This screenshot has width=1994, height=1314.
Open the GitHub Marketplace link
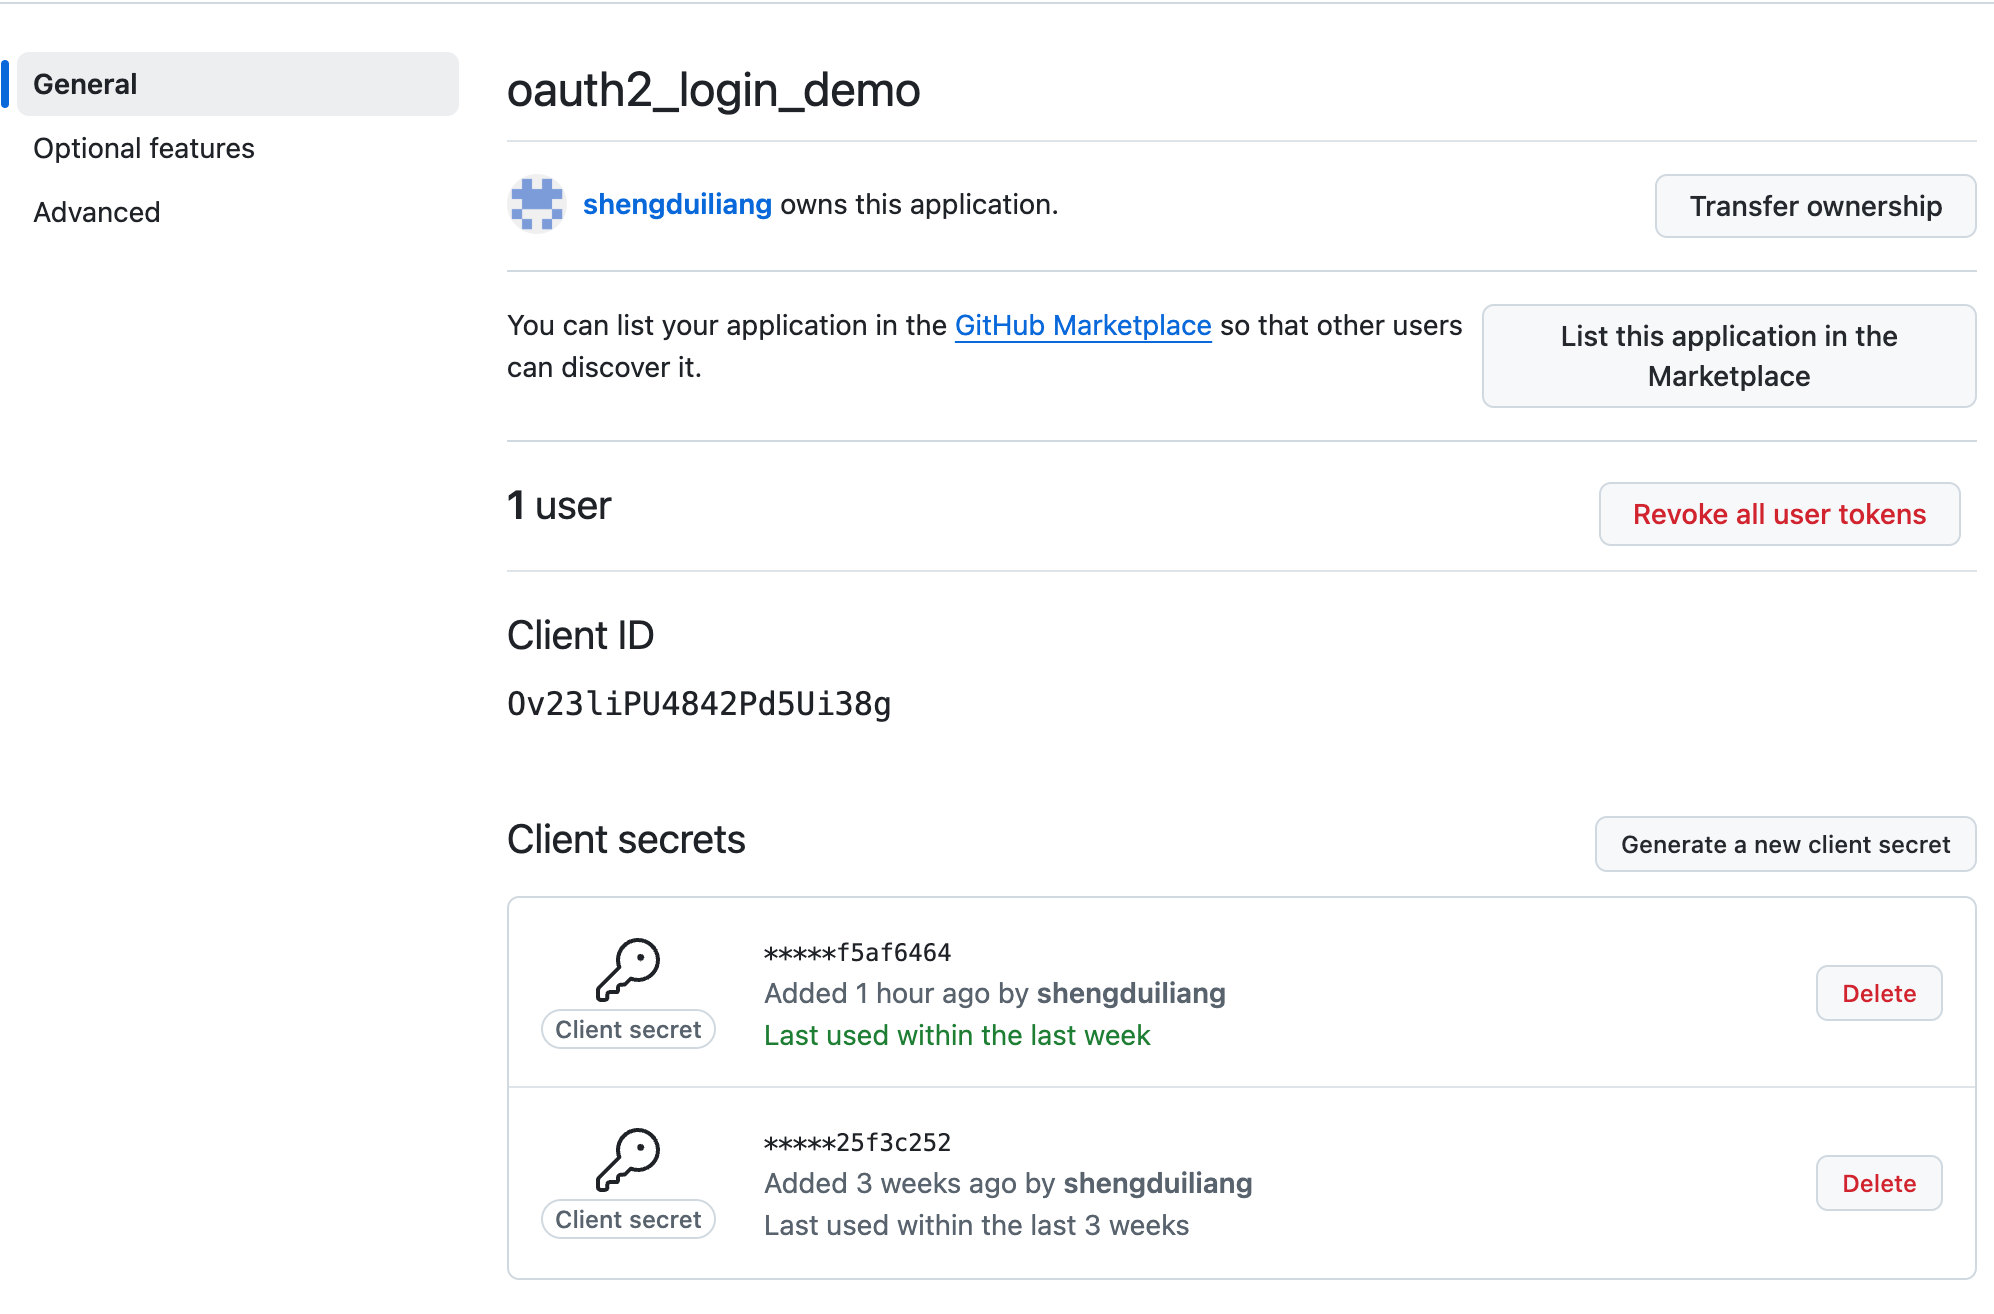coord(1082,325)
